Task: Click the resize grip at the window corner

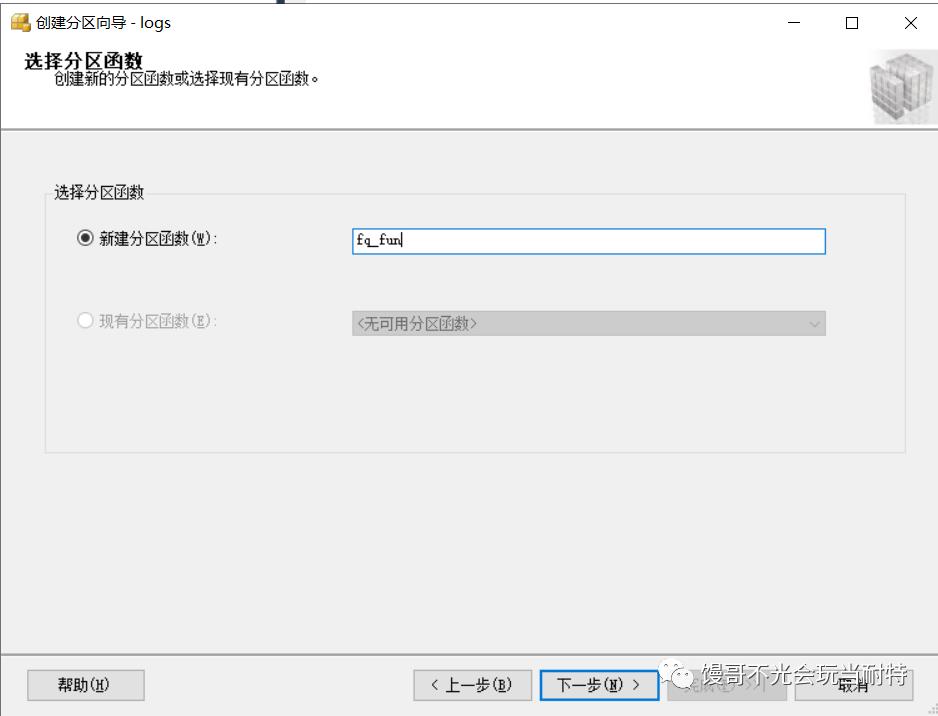Action: (931, 709)
